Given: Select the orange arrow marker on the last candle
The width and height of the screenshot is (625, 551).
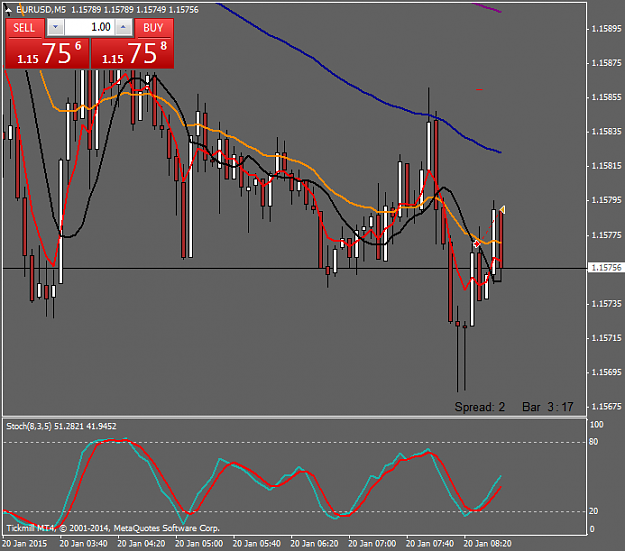Looking at the screenshot, I should pos(502,210).
